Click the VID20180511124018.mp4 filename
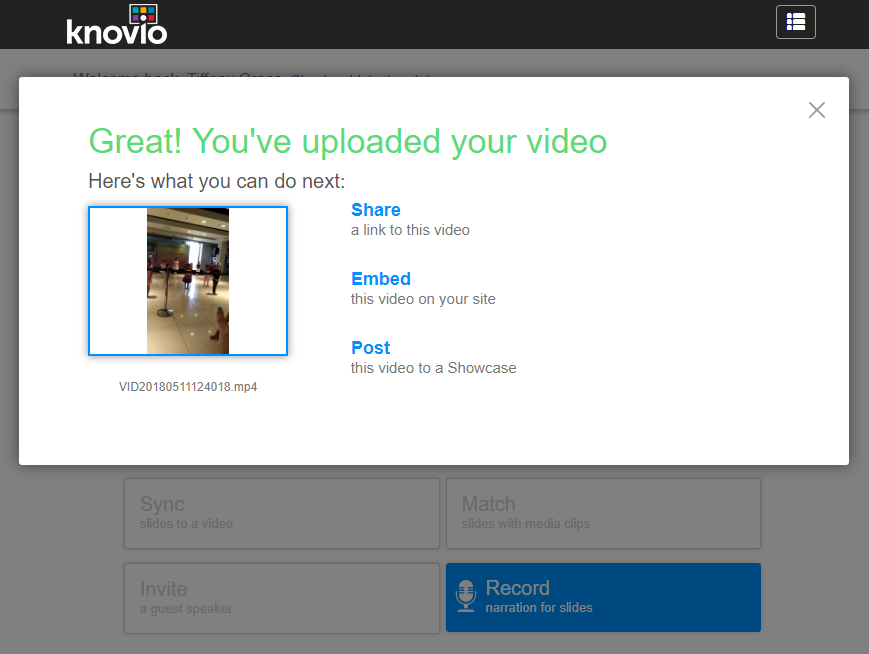The height and width of the screenshot is (654, 869). point(188,387)
